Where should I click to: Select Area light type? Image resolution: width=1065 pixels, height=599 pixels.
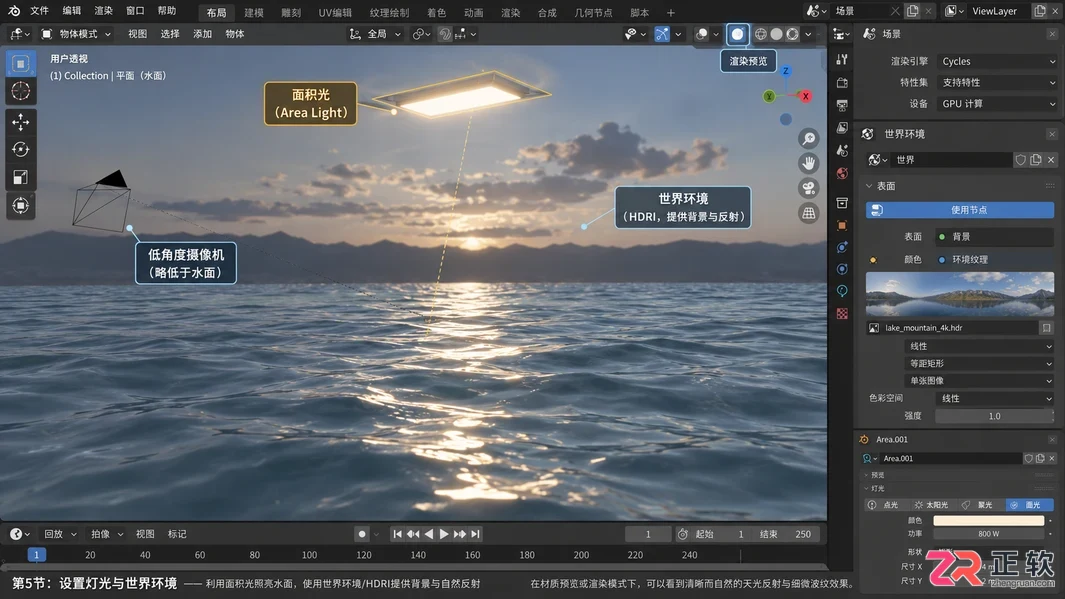[x=1028, y=505]
